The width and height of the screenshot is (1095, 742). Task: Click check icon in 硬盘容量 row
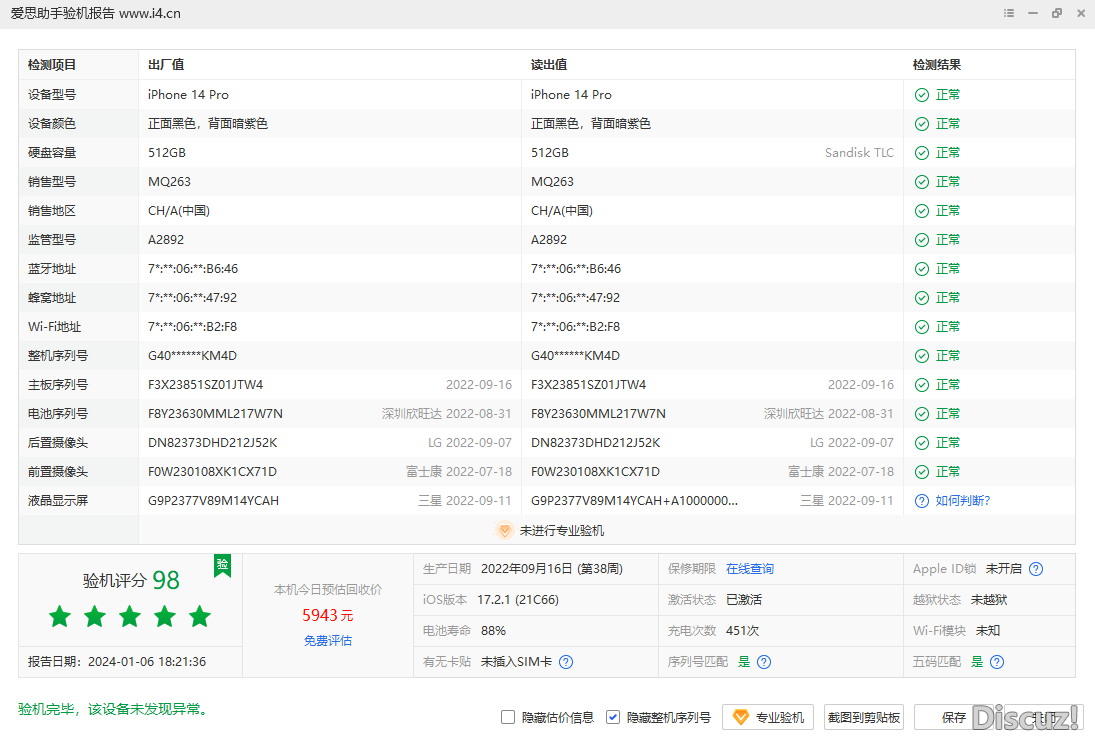(922, 153)
